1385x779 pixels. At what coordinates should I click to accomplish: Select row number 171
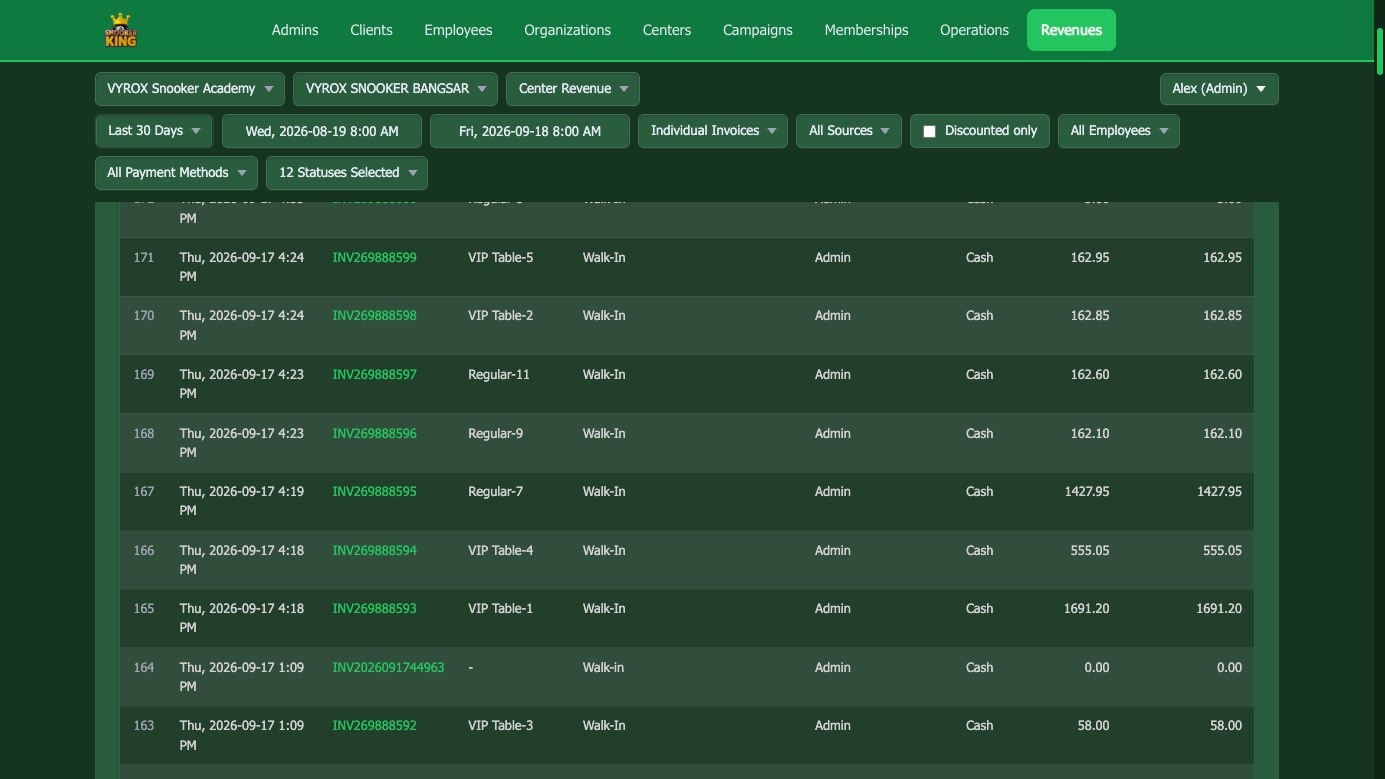[144, 257]
